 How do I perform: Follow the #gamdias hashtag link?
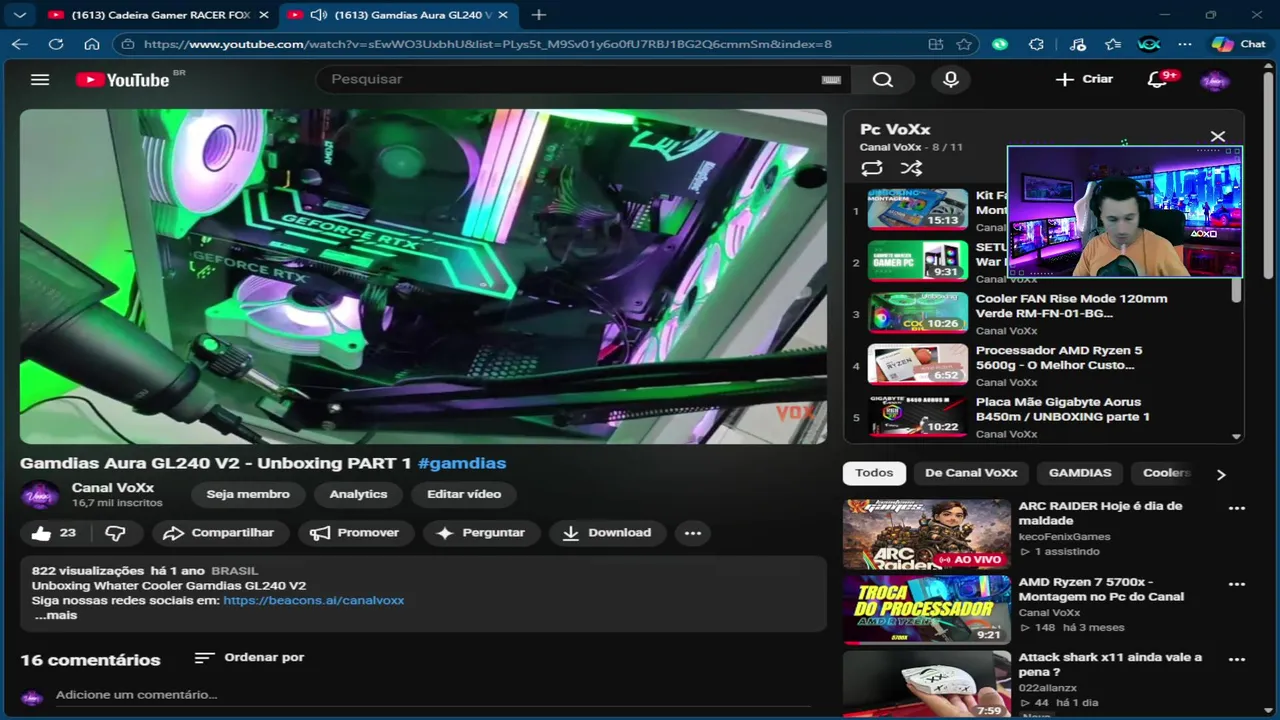[x=462, y=463]
